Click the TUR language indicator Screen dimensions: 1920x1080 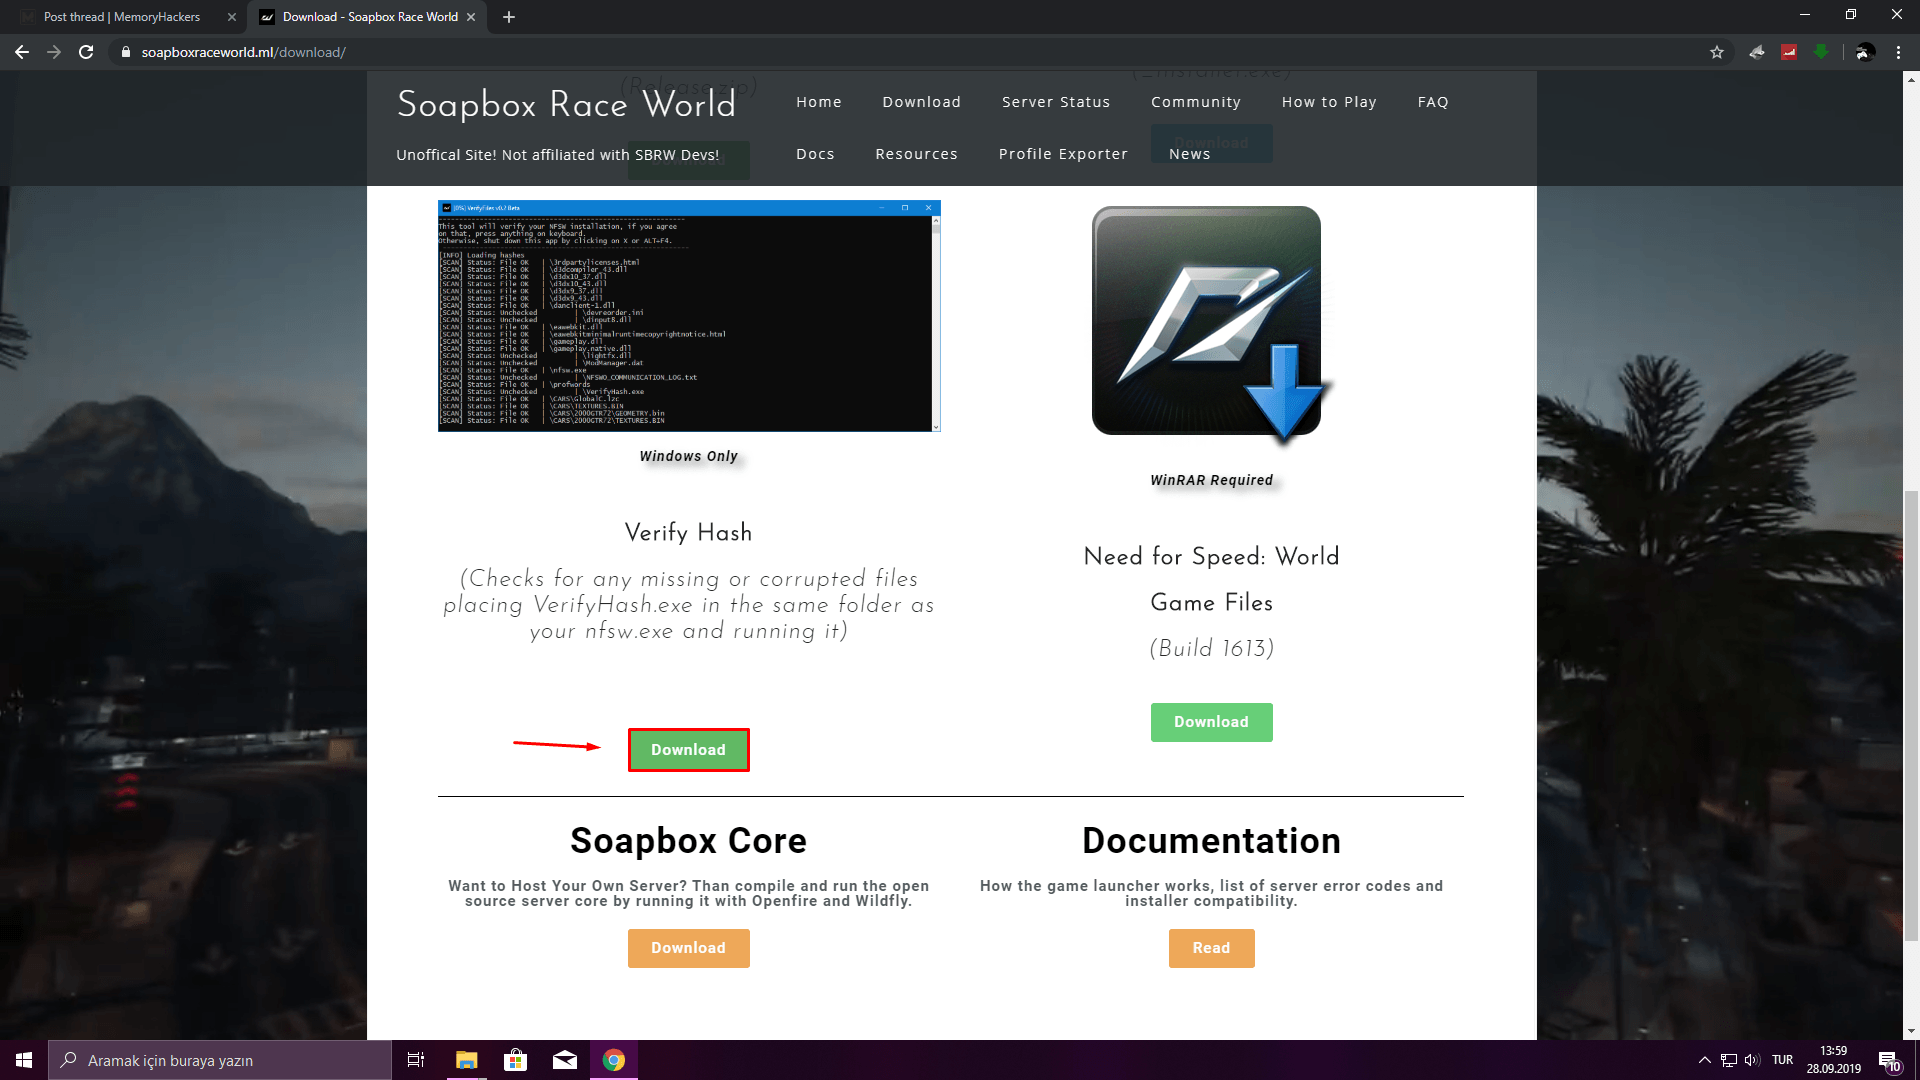1783,1060
